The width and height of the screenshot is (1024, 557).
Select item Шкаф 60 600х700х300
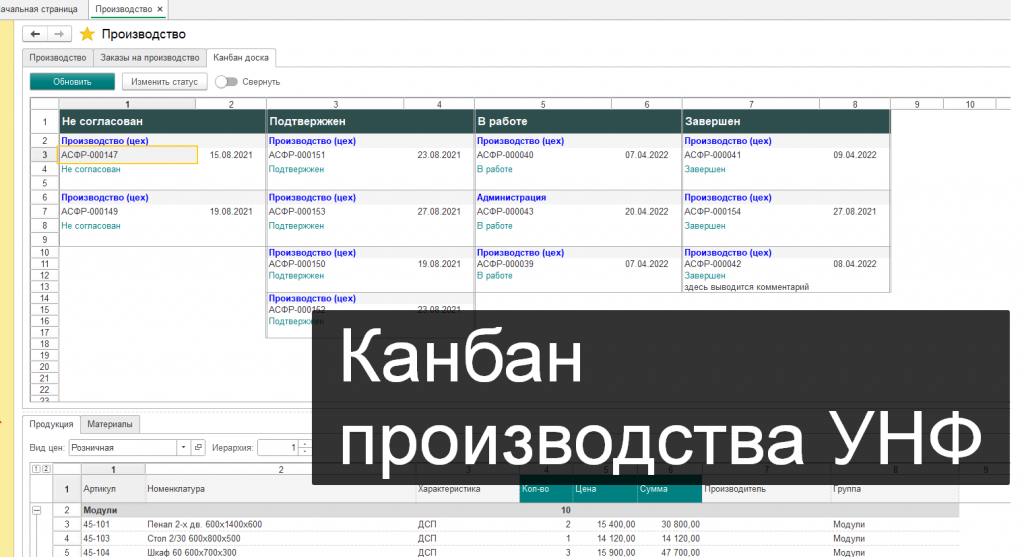191,552
